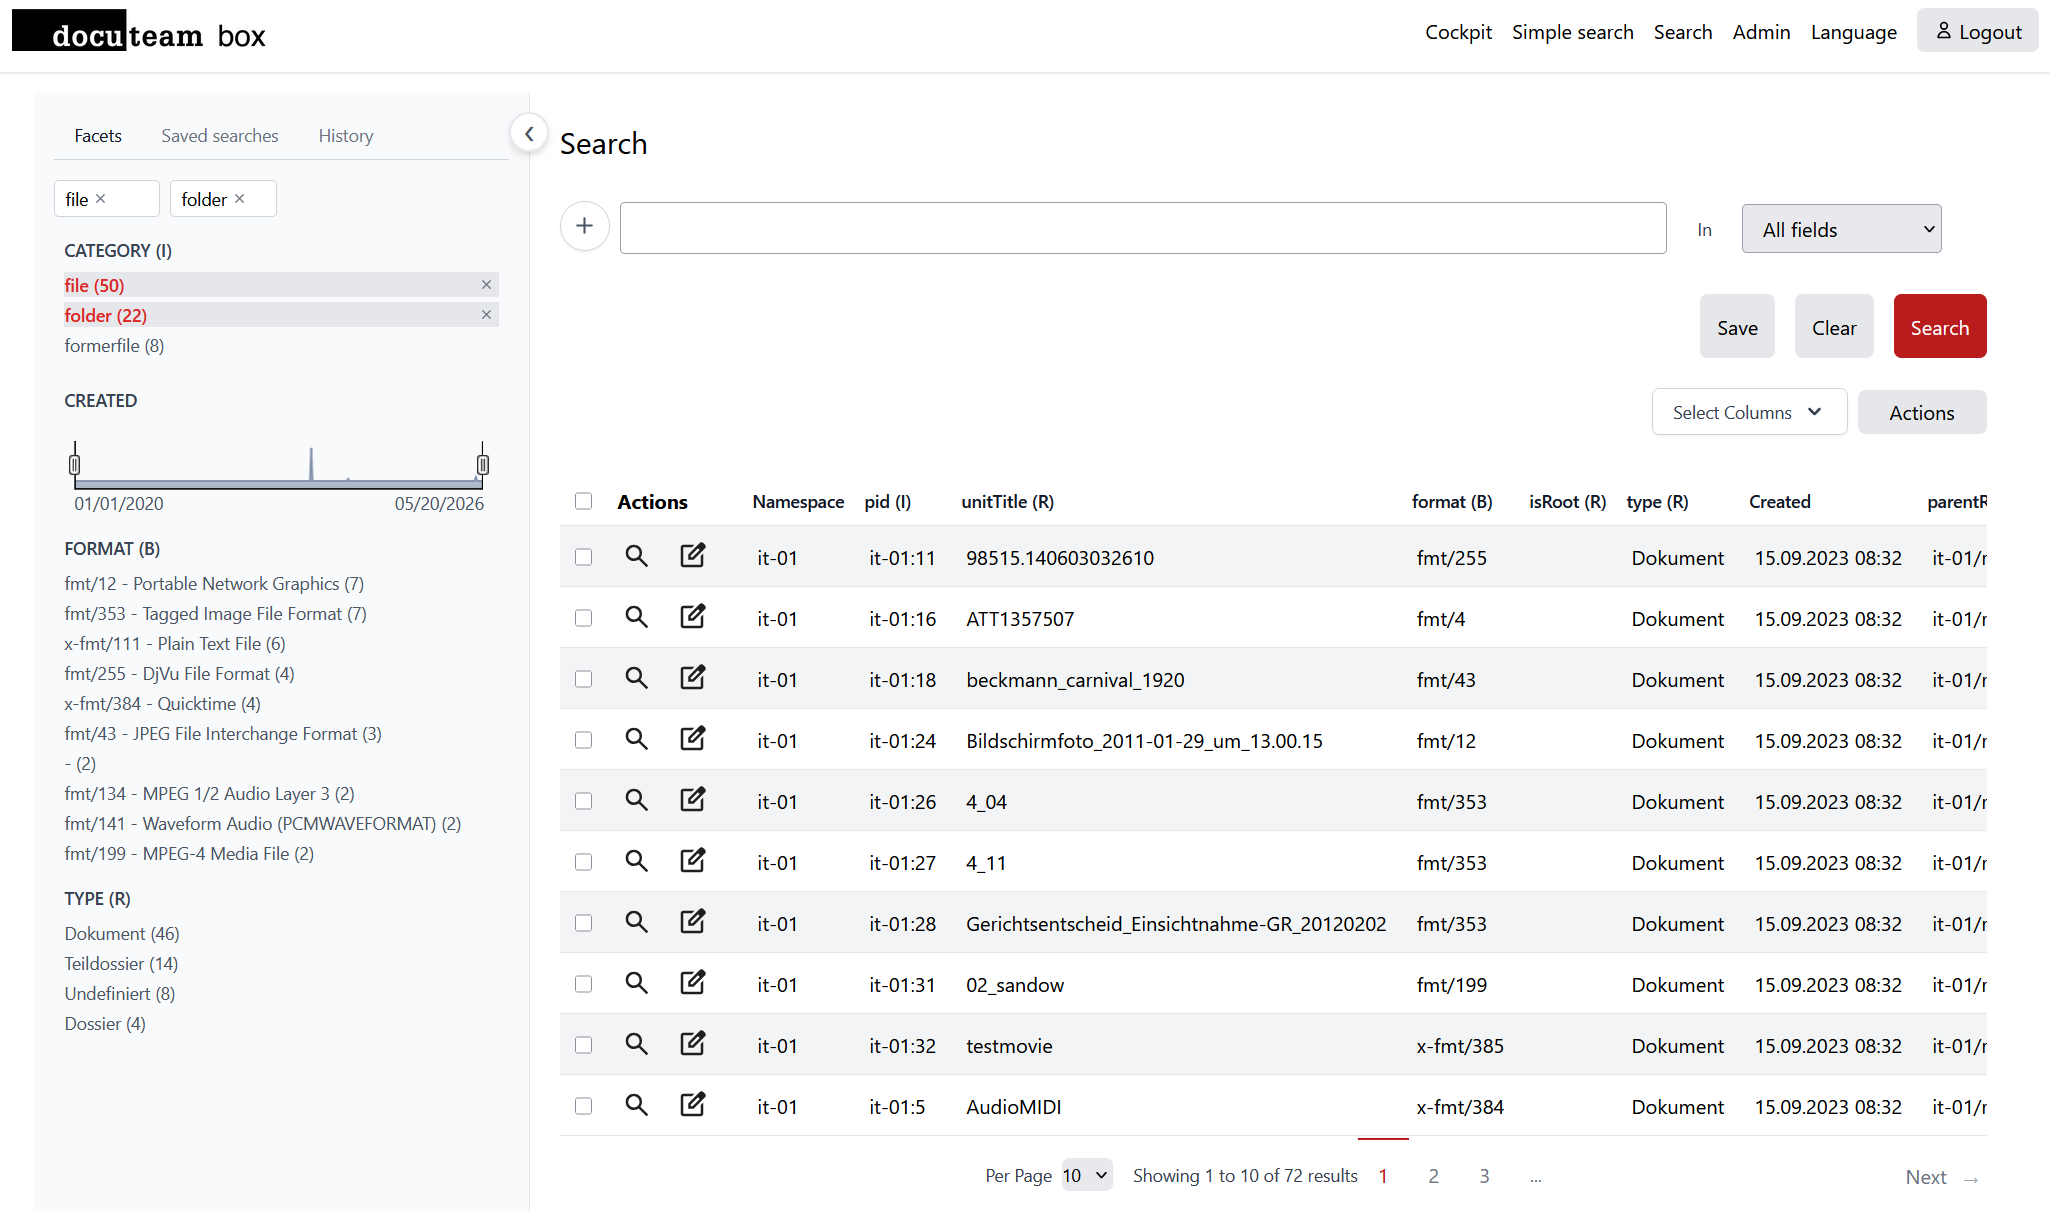Go to results page 3
Viewport: 2050px width, 1211px height.
click(x=1484, y=1176)
